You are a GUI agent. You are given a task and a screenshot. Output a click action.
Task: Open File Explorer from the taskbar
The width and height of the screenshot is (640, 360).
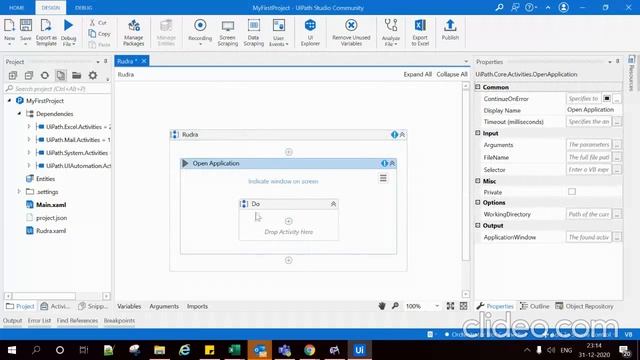[x=159, y=350]
